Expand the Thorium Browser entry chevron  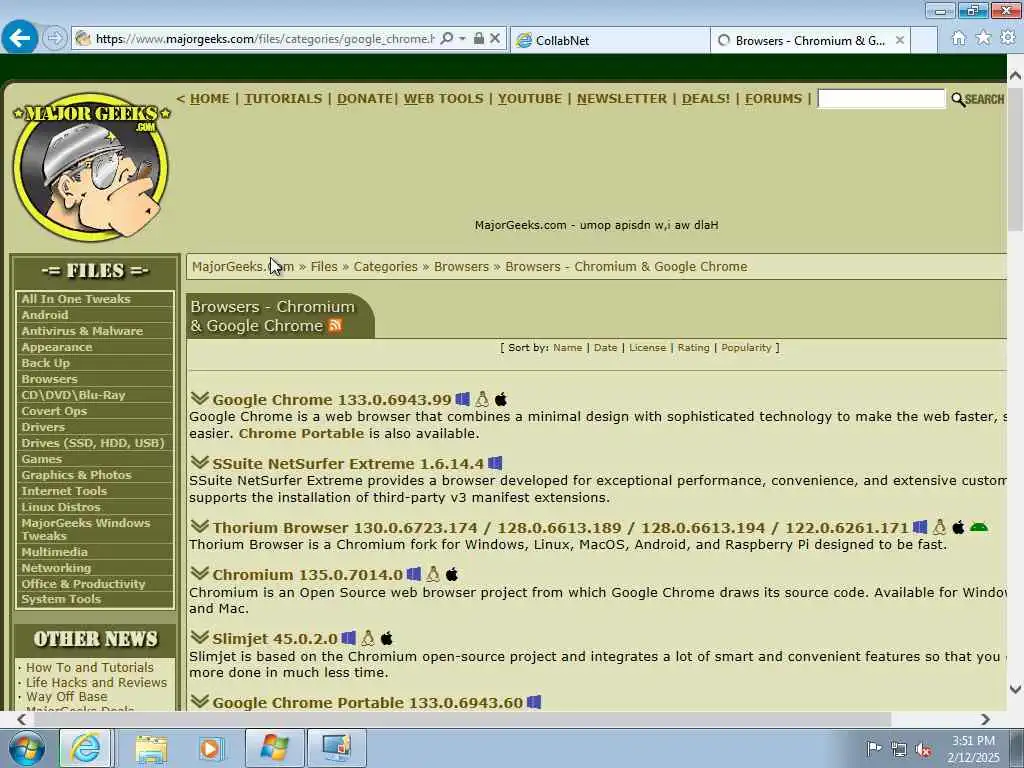(200, 526)
